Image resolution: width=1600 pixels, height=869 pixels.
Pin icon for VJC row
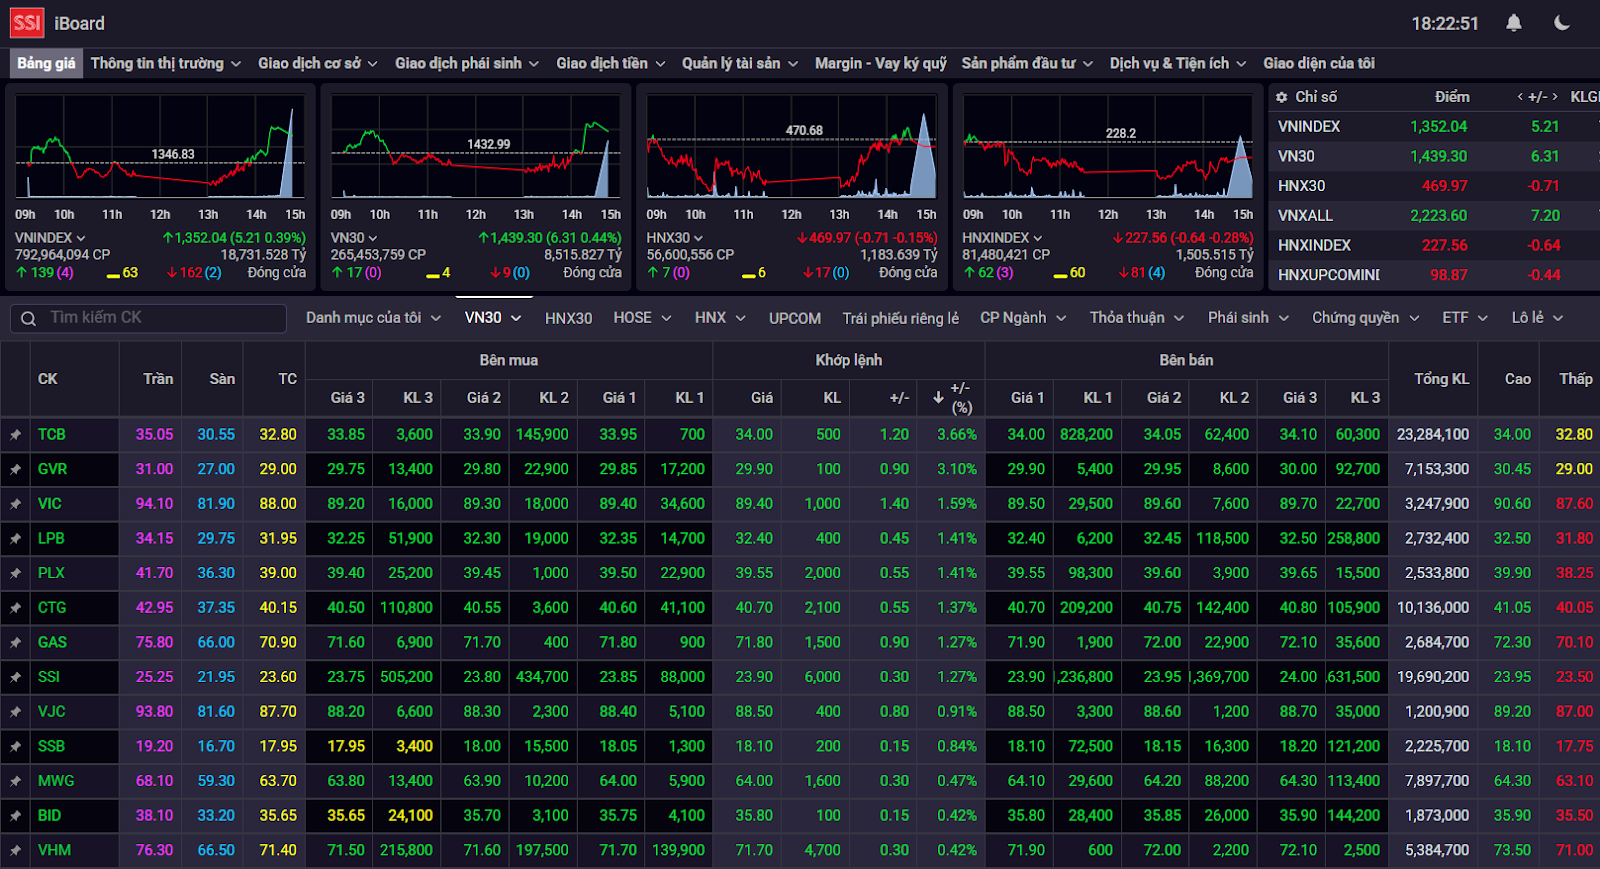[x=15, y=712]
